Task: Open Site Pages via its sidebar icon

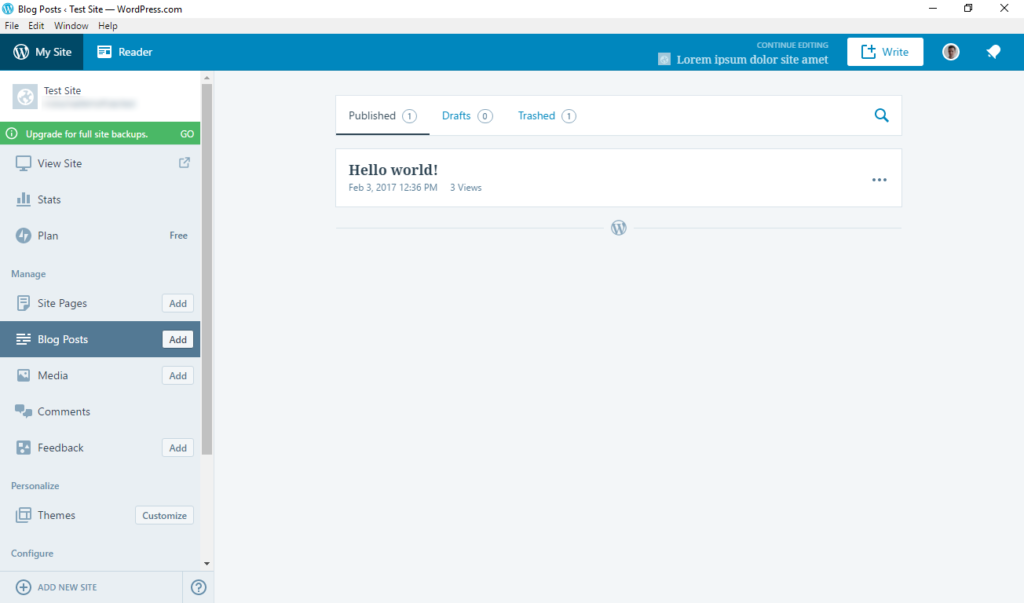Action: 22,303
